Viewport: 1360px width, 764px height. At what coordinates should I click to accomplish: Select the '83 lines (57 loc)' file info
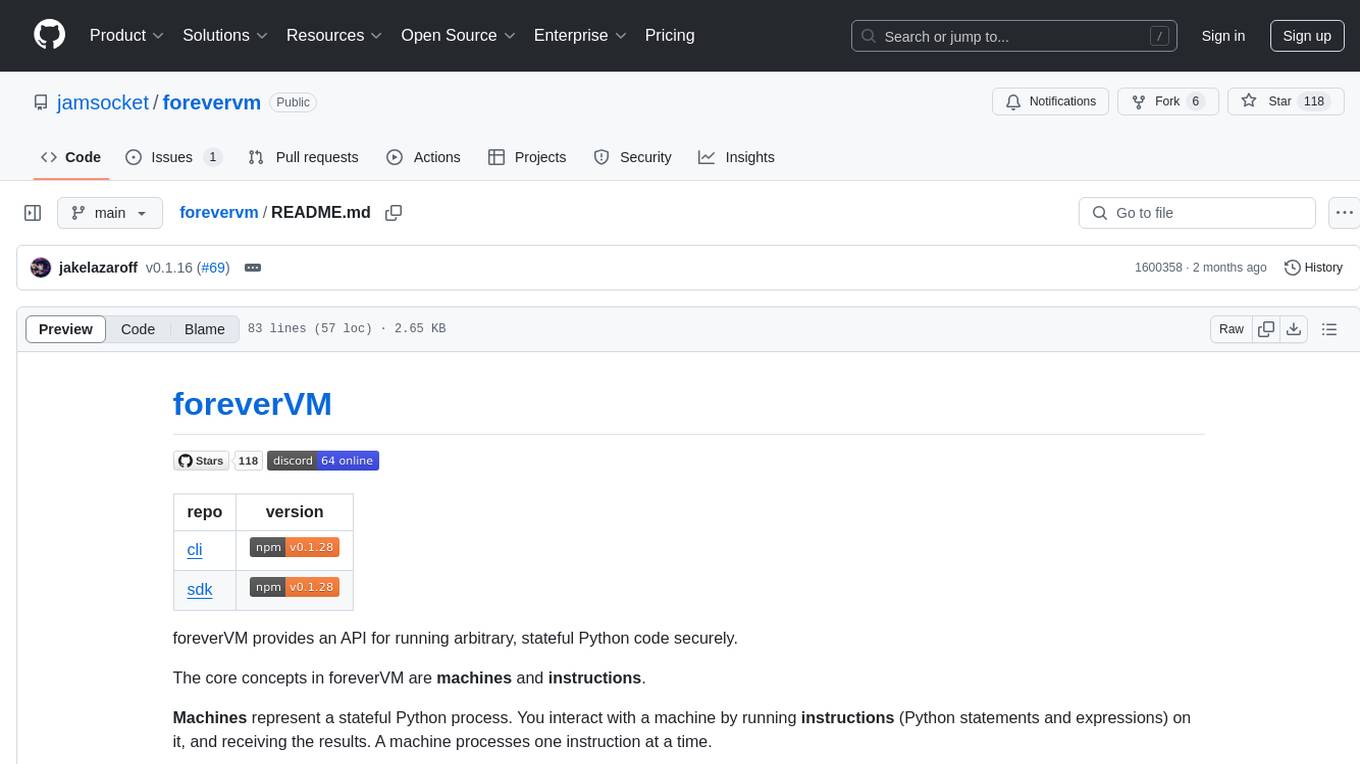click(309, 329)
